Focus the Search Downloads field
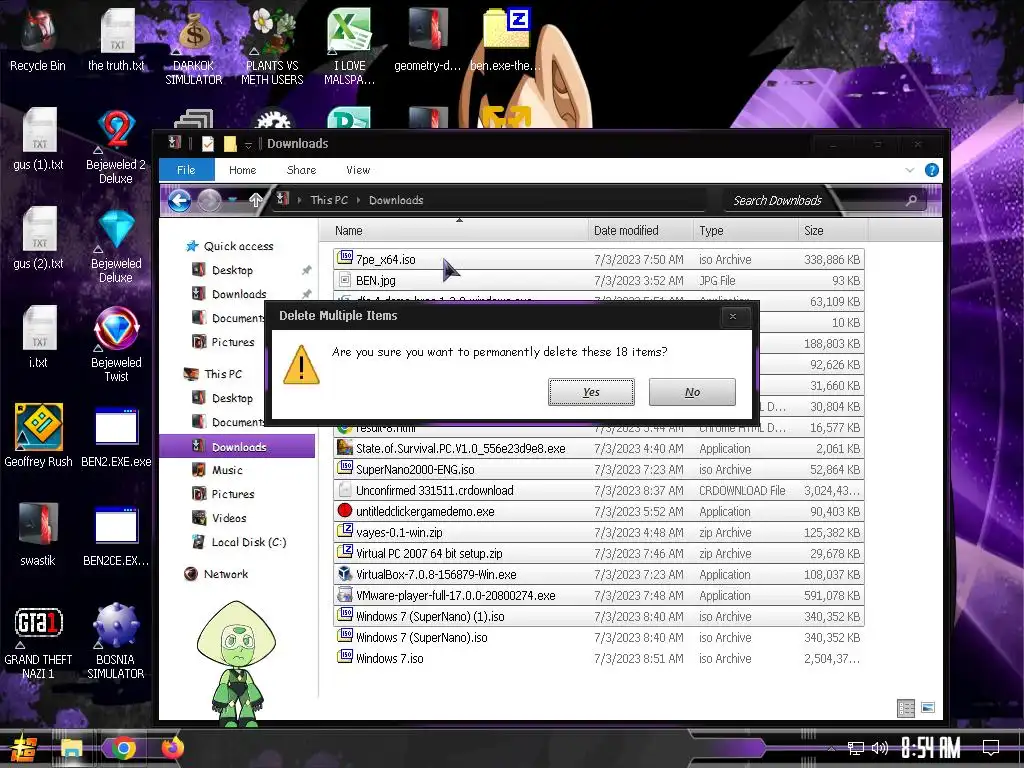The width and height of the screenshot is (1024, 768). [826, 200]
